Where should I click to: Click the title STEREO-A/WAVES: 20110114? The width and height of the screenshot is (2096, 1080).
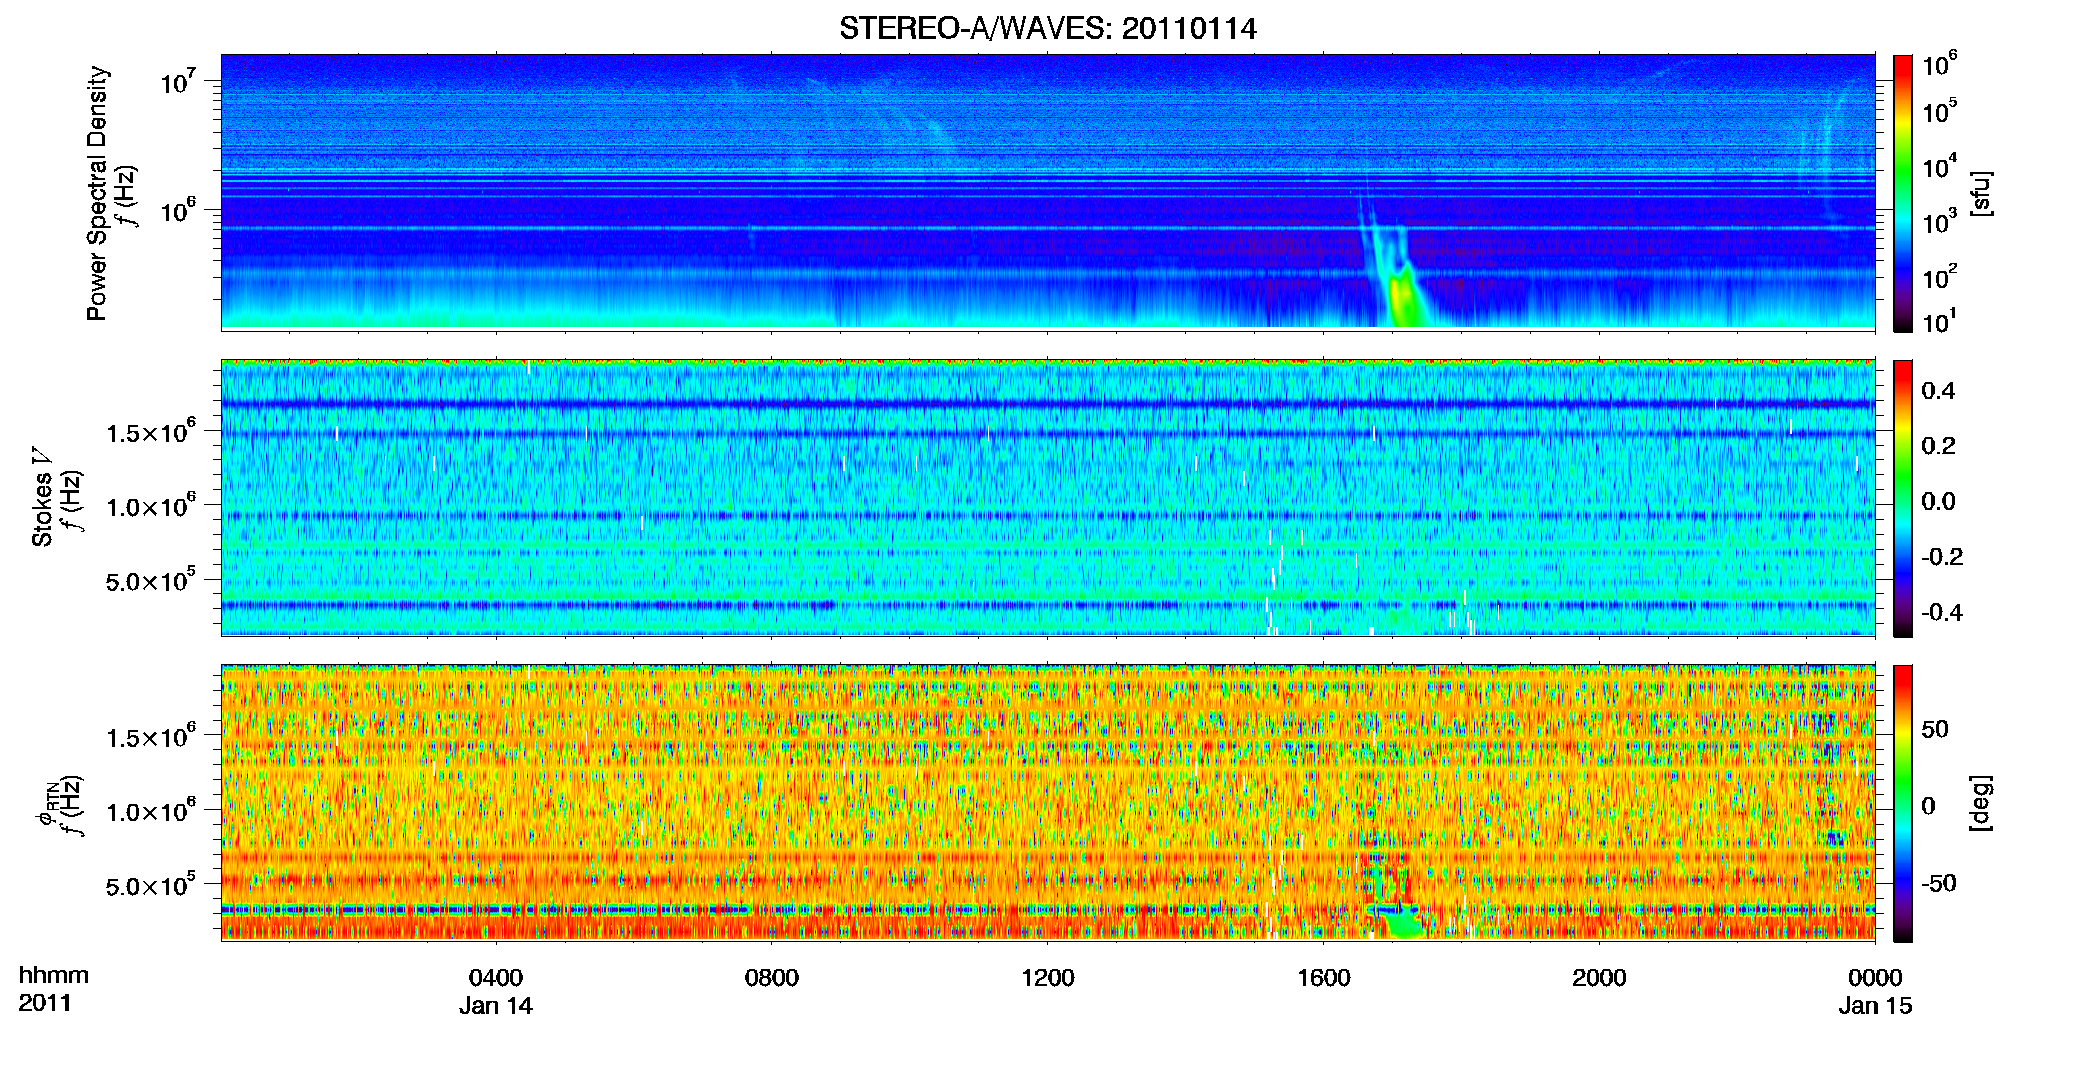(x=1047, y=28)
